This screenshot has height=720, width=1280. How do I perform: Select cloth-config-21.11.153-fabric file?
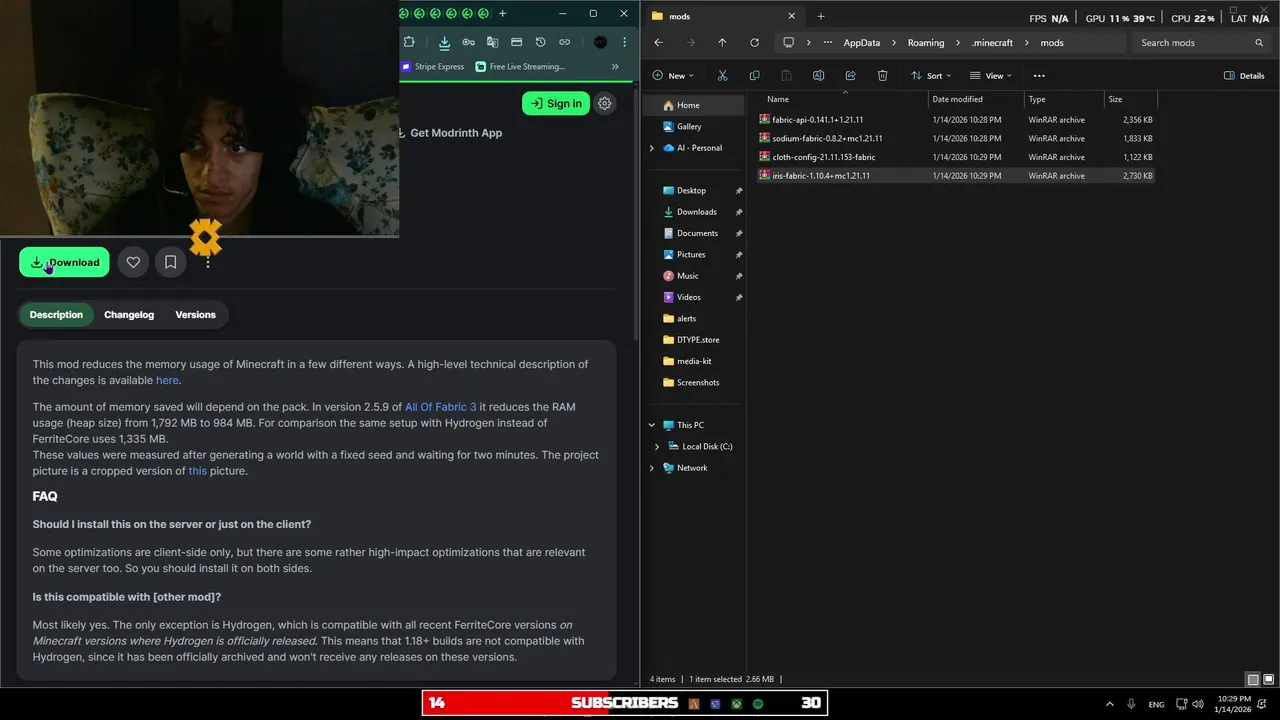956,157
